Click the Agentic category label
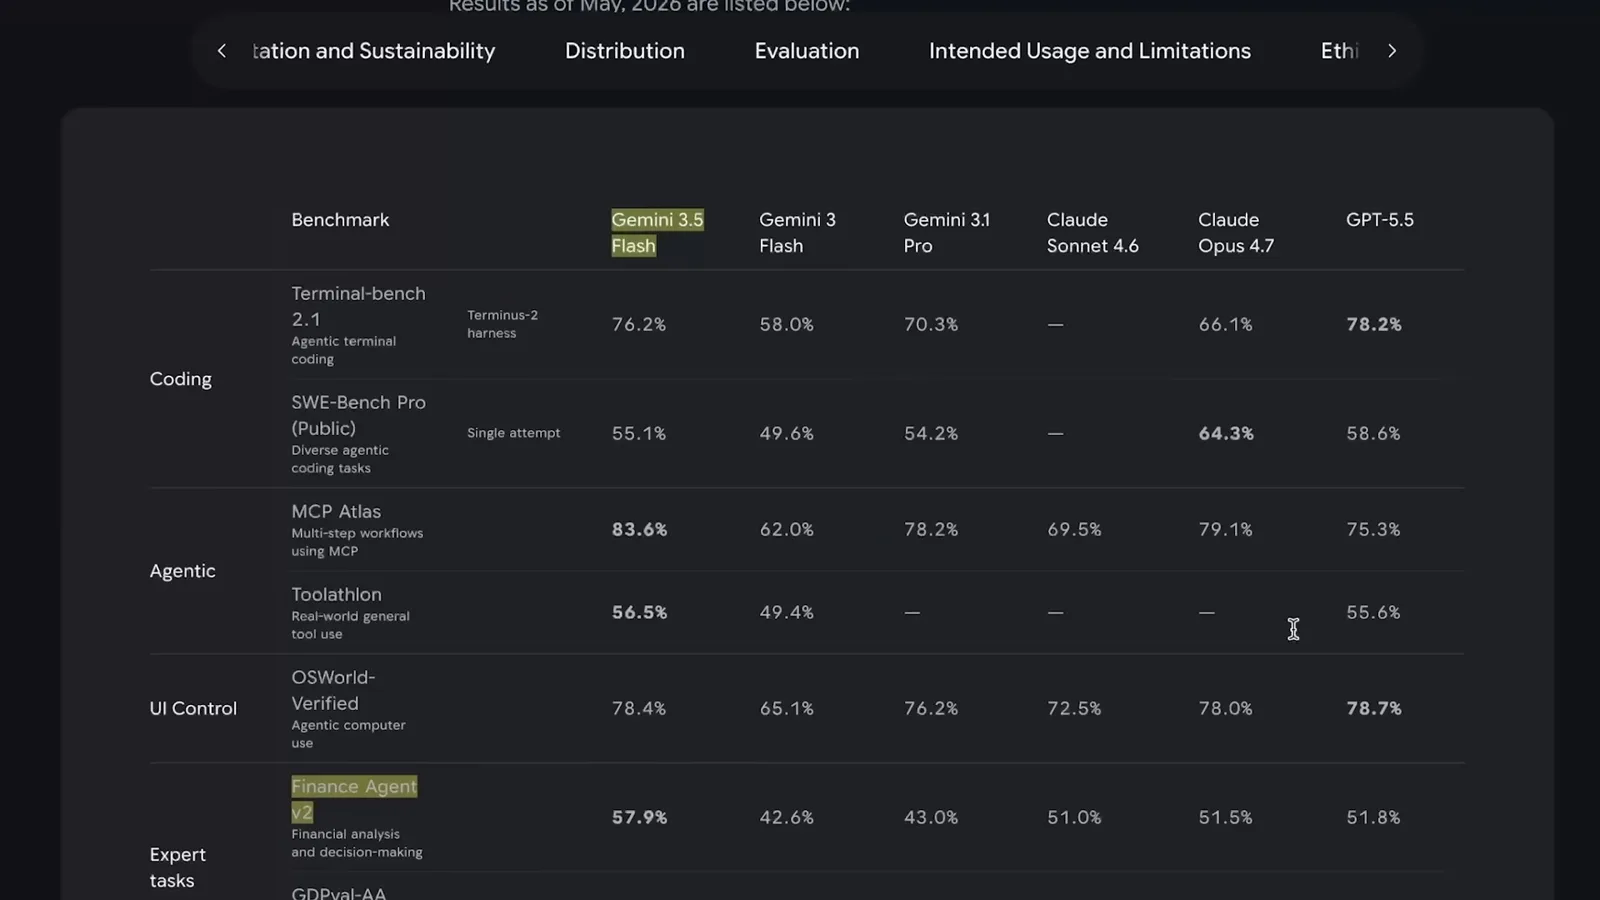 tap(182, 571)
